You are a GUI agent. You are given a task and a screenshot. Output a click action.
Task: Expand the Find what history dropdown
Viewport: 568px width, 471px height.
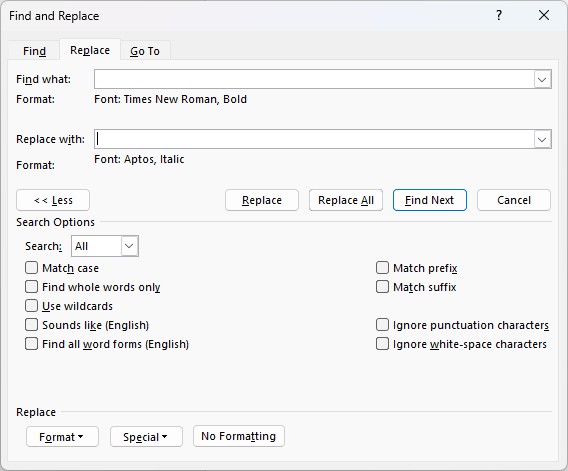click(x=542, y=79)
